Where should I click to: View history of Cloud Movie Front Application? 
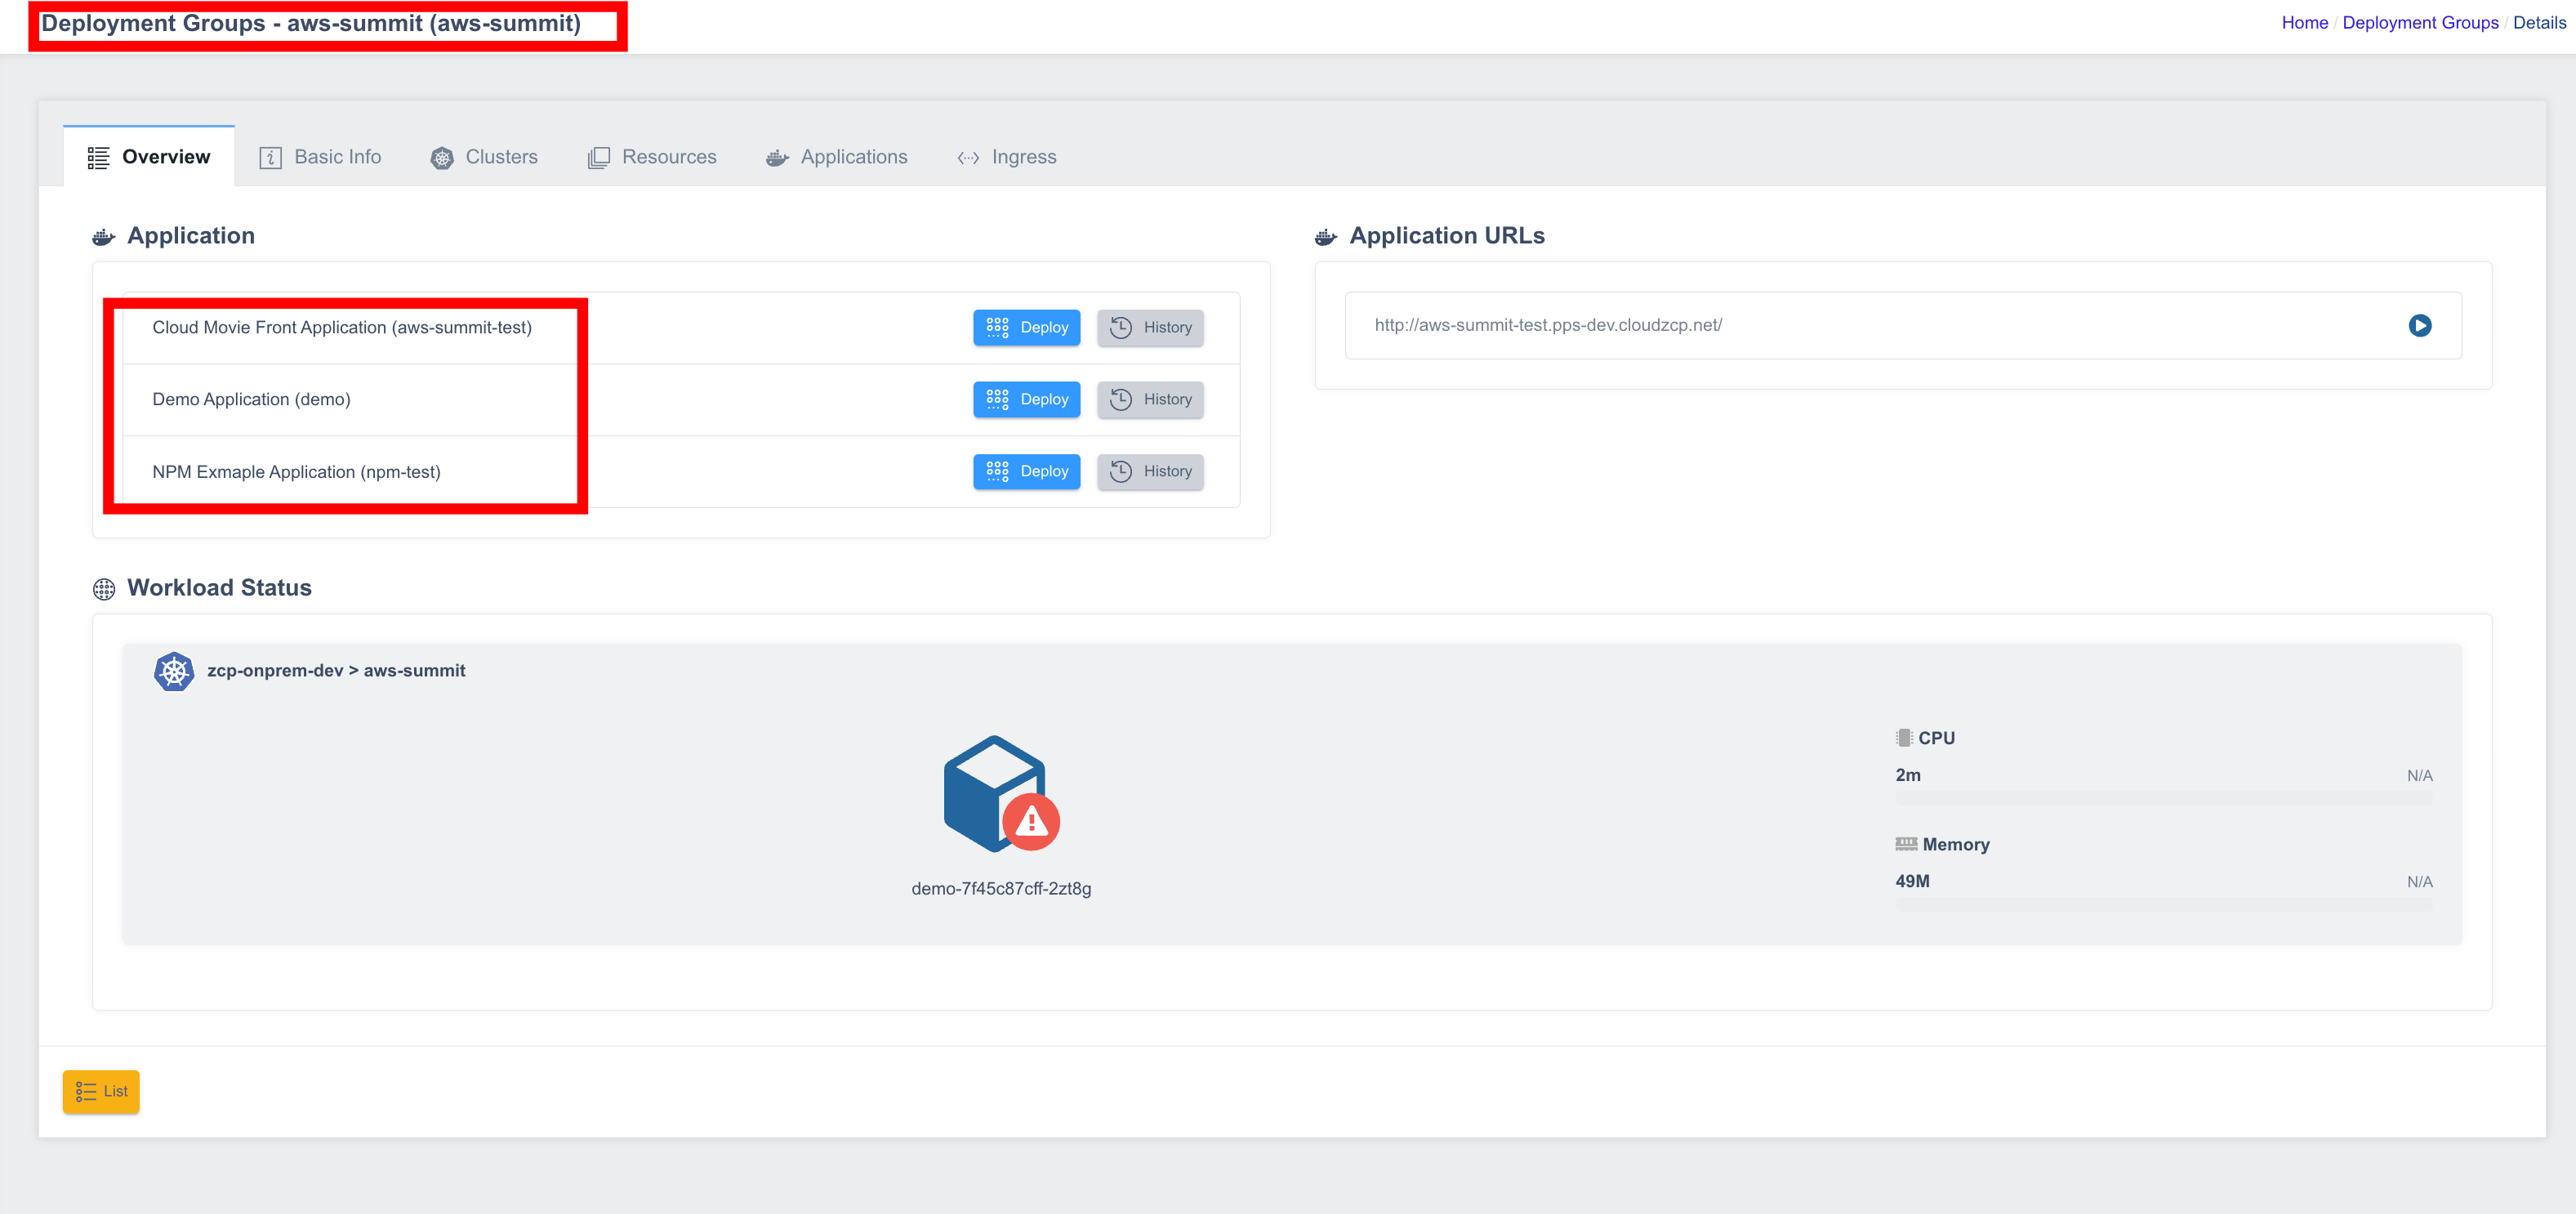pyautogui.click(x=1151, y=328)
